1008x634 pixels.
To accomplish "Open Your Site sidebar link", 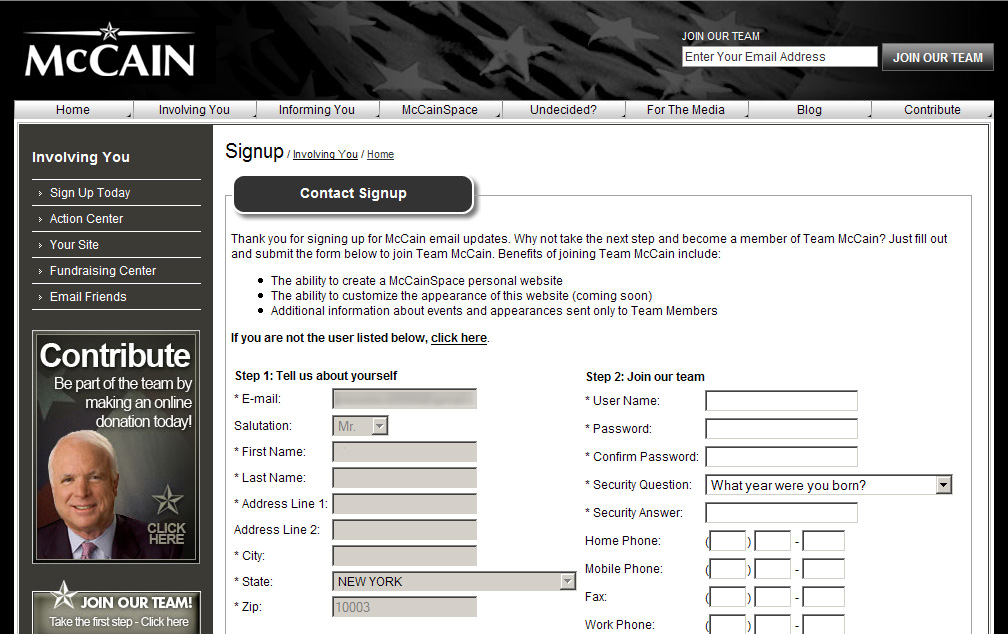I will coord(75,245).
